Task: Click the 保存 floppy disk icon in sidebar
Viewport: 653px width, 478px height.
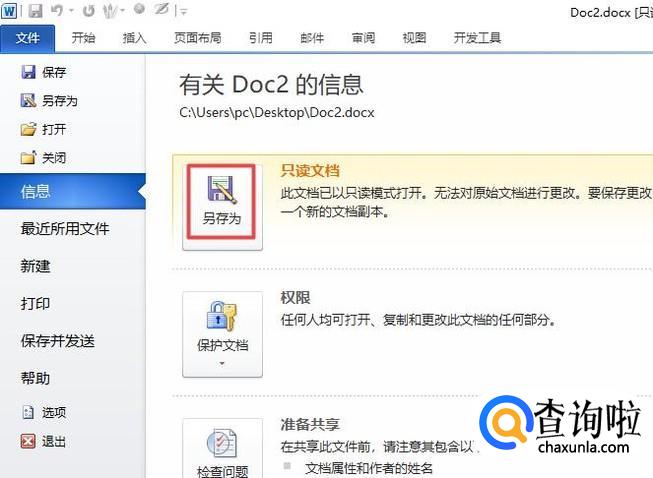Action: [28, 72]
